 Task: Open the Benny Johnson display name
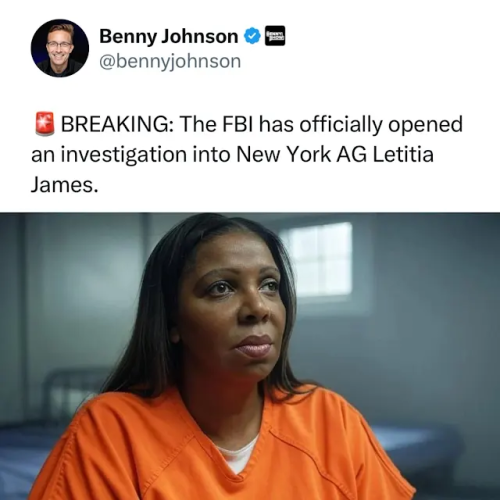pos(169,36)
